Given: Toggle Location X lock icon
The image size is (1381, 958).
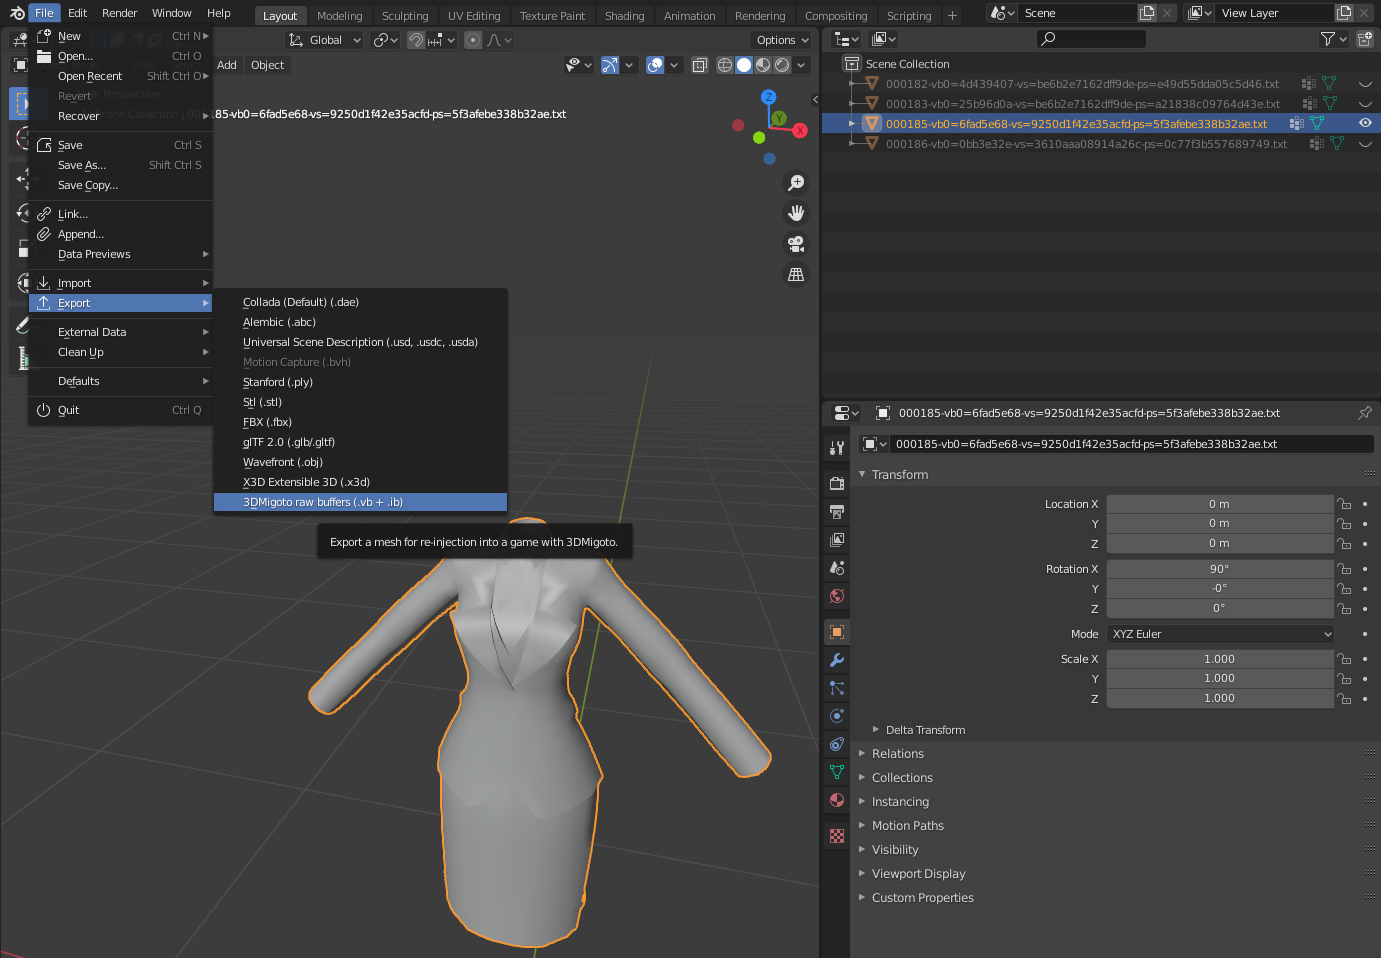Looking at the screenshot, I should pos(1345,504).
